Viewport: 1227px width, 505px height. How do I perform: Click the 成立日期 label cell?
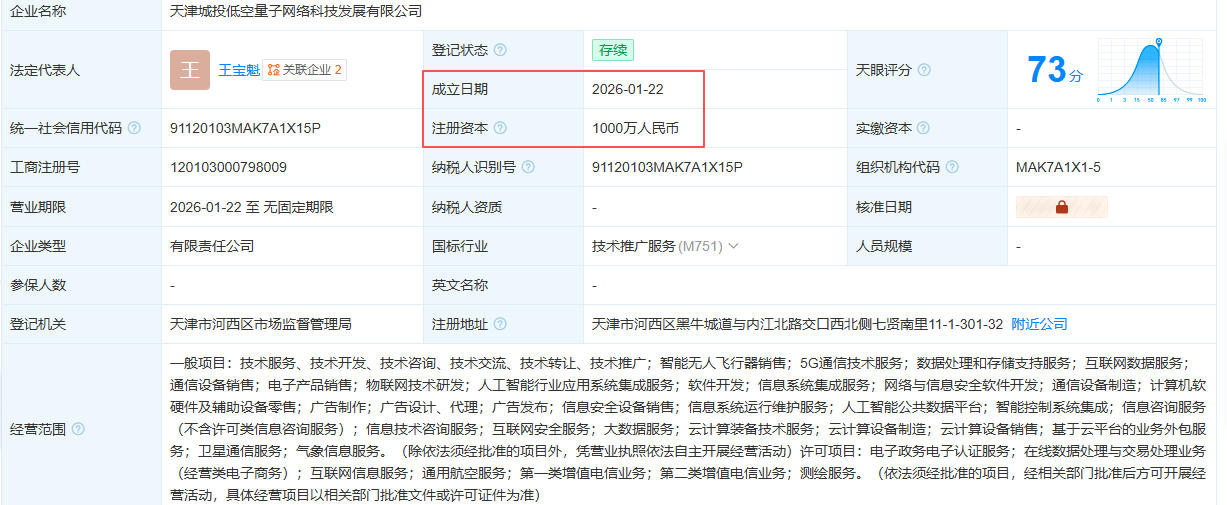coord(503,89)
